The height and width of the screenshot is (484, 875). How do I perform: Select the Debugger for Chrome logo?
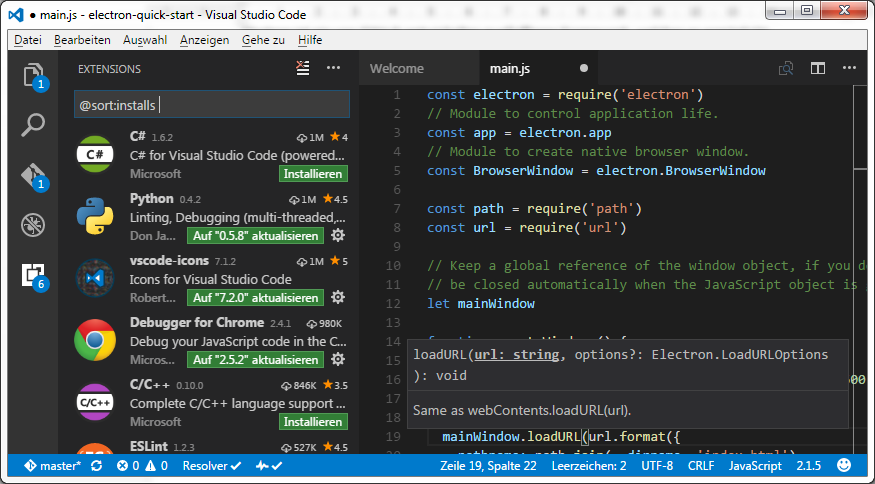pyautogui.click(x=95, y=340)
